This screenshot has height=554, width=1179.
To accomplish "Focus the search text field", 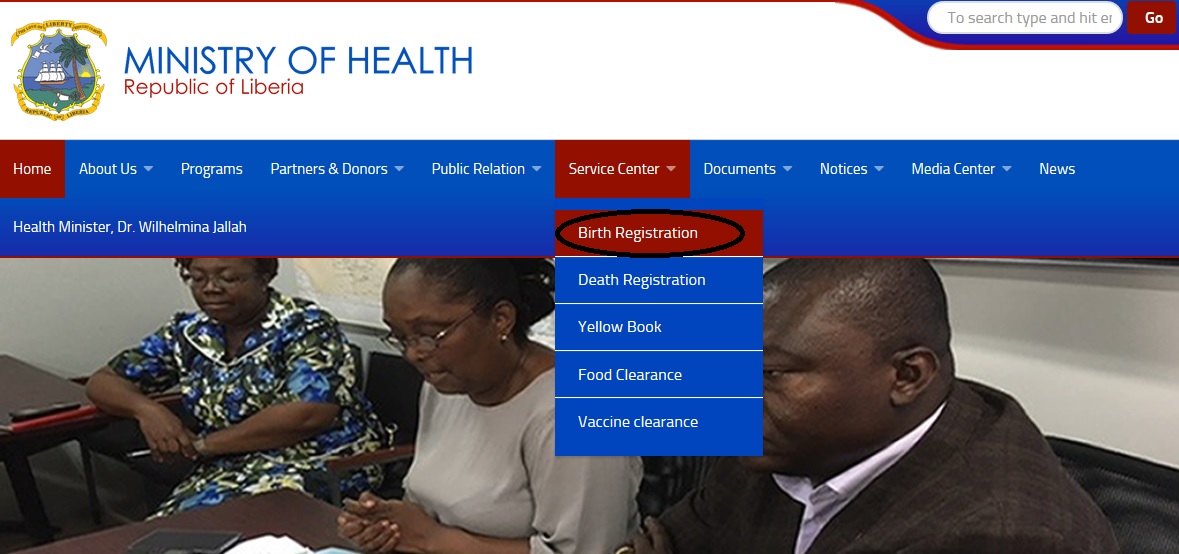I will tap(1025, 18).
